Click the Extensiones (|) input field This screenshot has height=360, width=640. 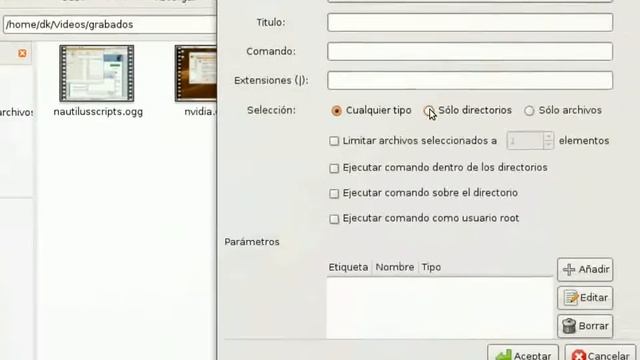pyautogui.click(x=470, y=80)
